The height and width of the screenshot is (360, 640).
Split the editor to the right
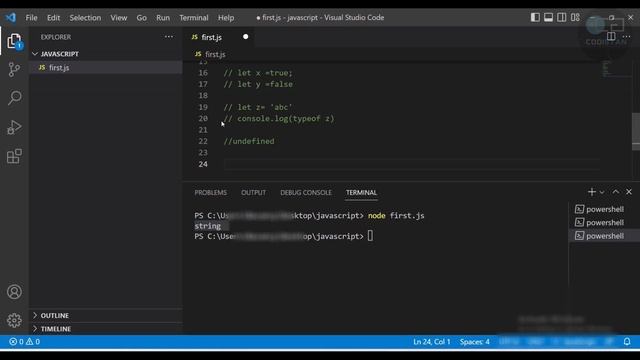coord(611,37)
